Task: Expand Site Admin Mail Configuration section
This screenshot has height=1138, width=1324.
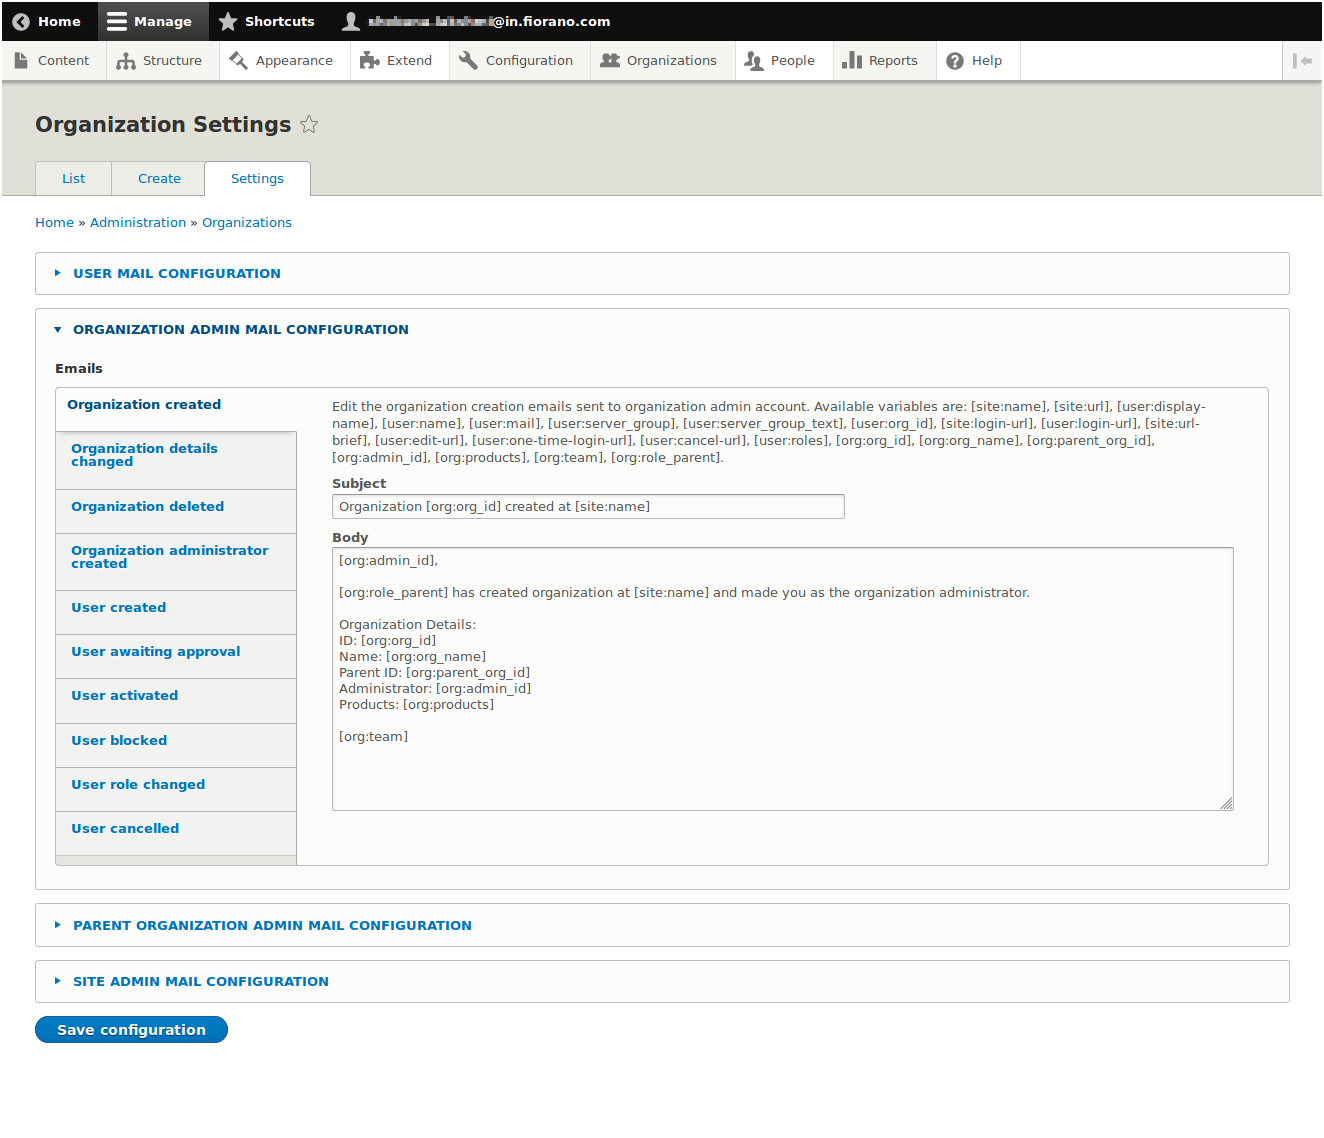Action: pos(200,982)
